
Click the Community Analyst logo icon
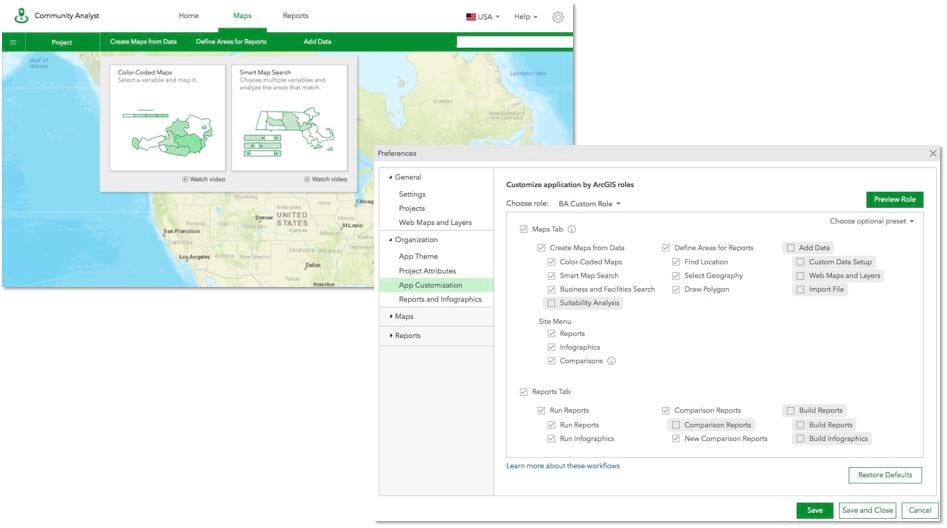click(21, 15)
